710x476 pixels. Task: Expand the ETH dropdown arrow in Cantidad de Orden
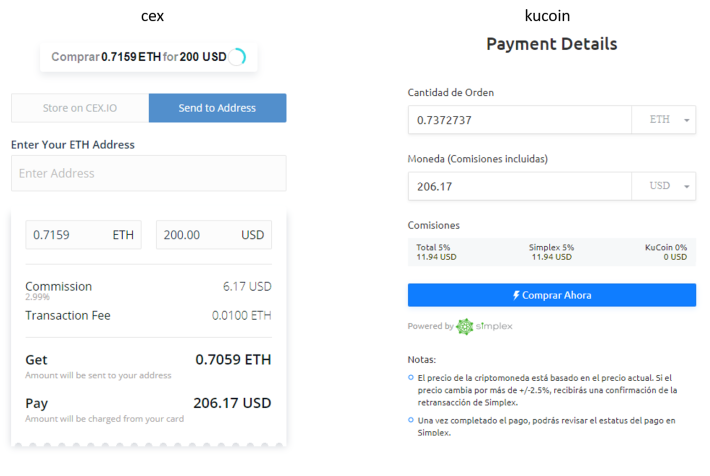point(687,120)
